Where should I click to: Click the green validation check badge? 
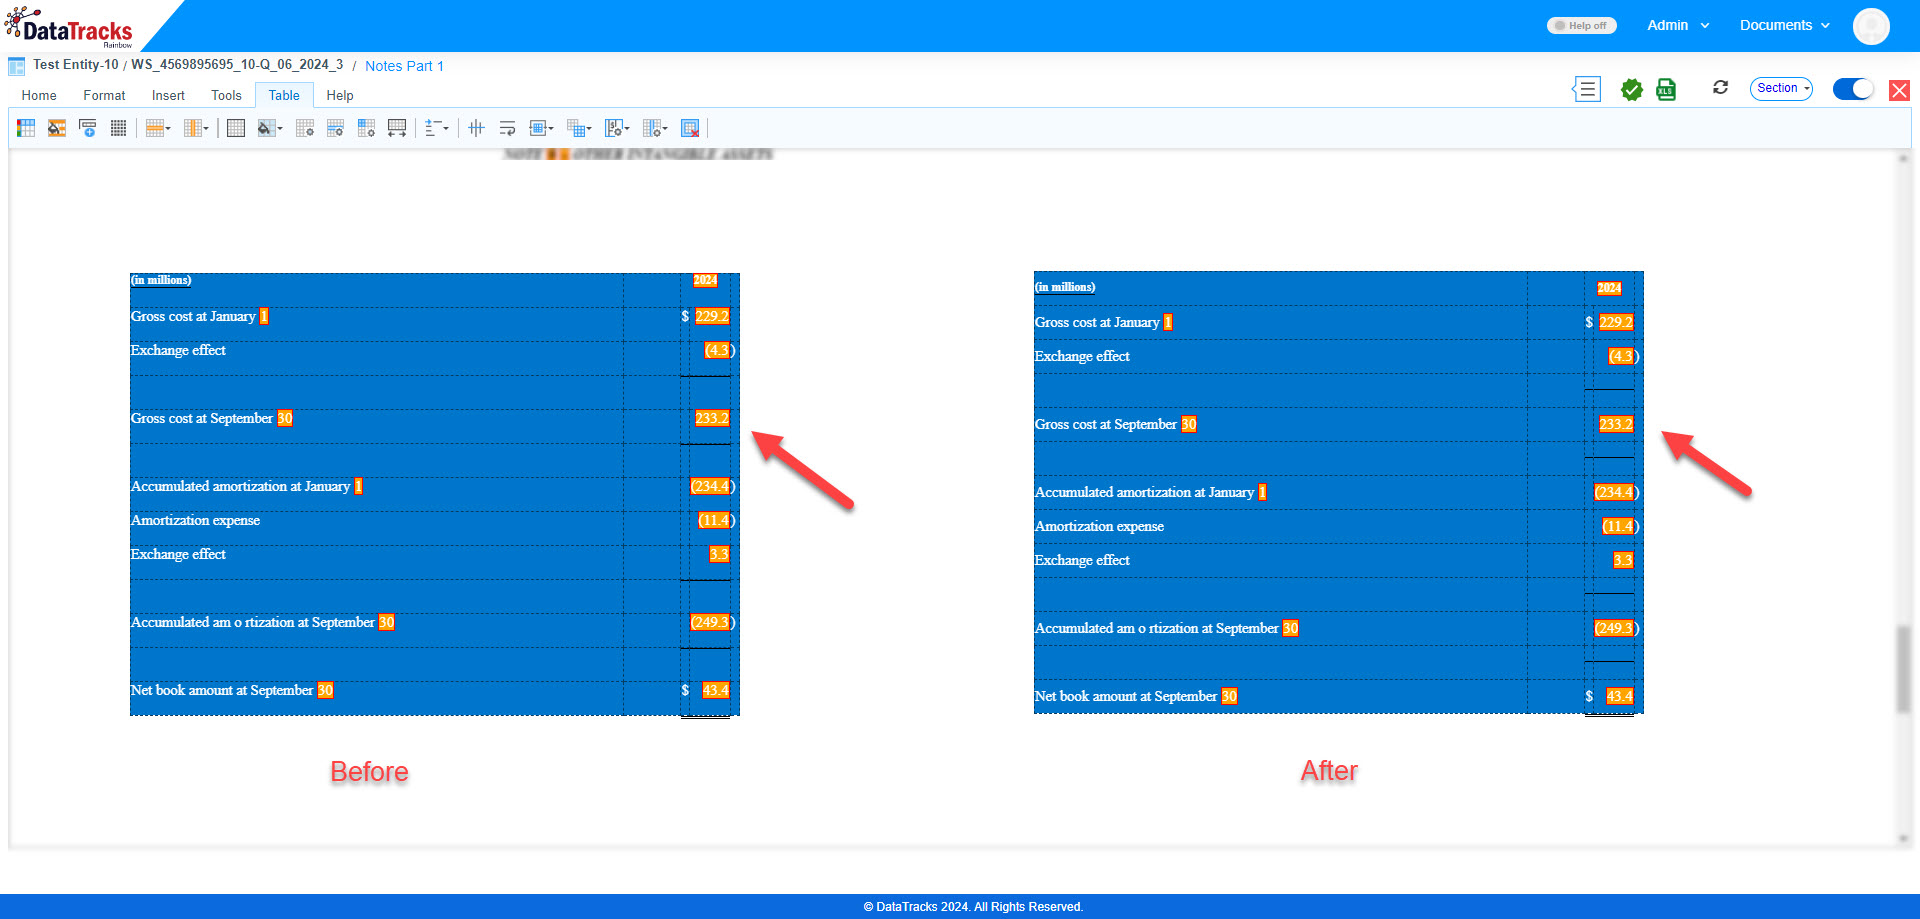coord(1632,90)
